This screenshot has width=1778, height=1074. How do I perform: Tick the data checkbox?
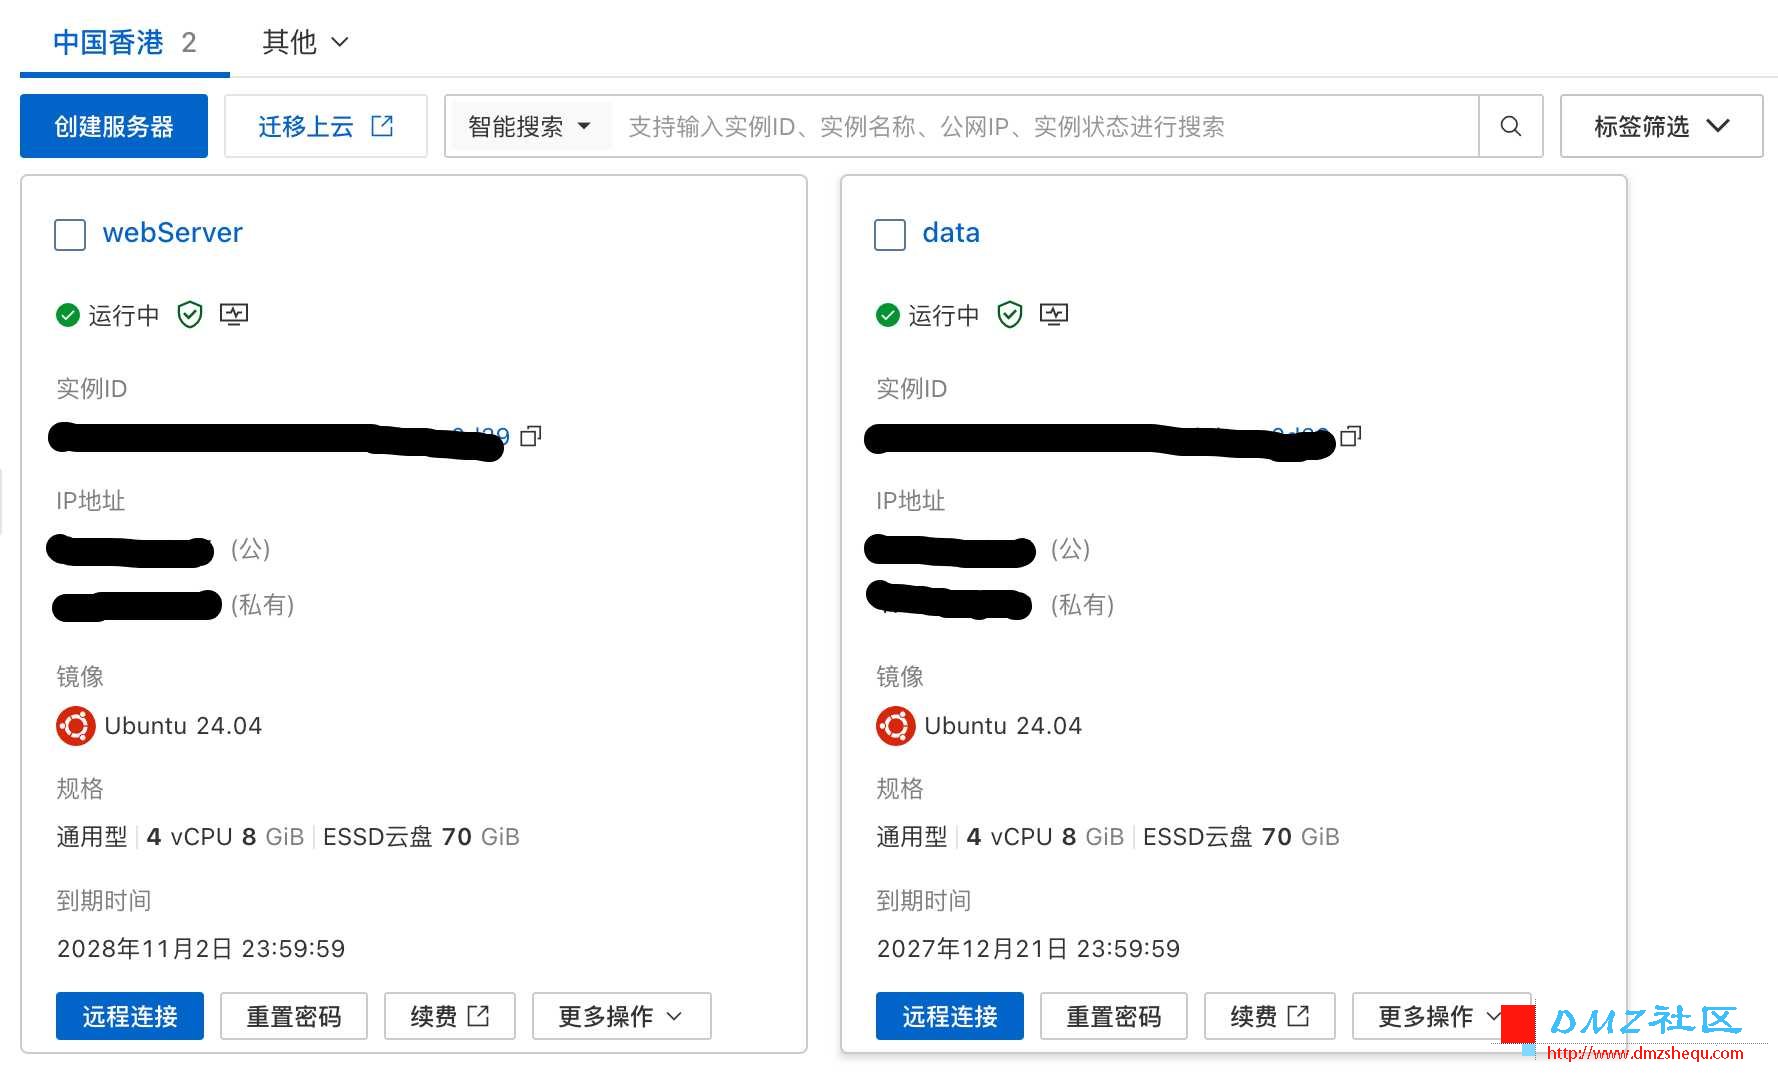coord(890,235)
